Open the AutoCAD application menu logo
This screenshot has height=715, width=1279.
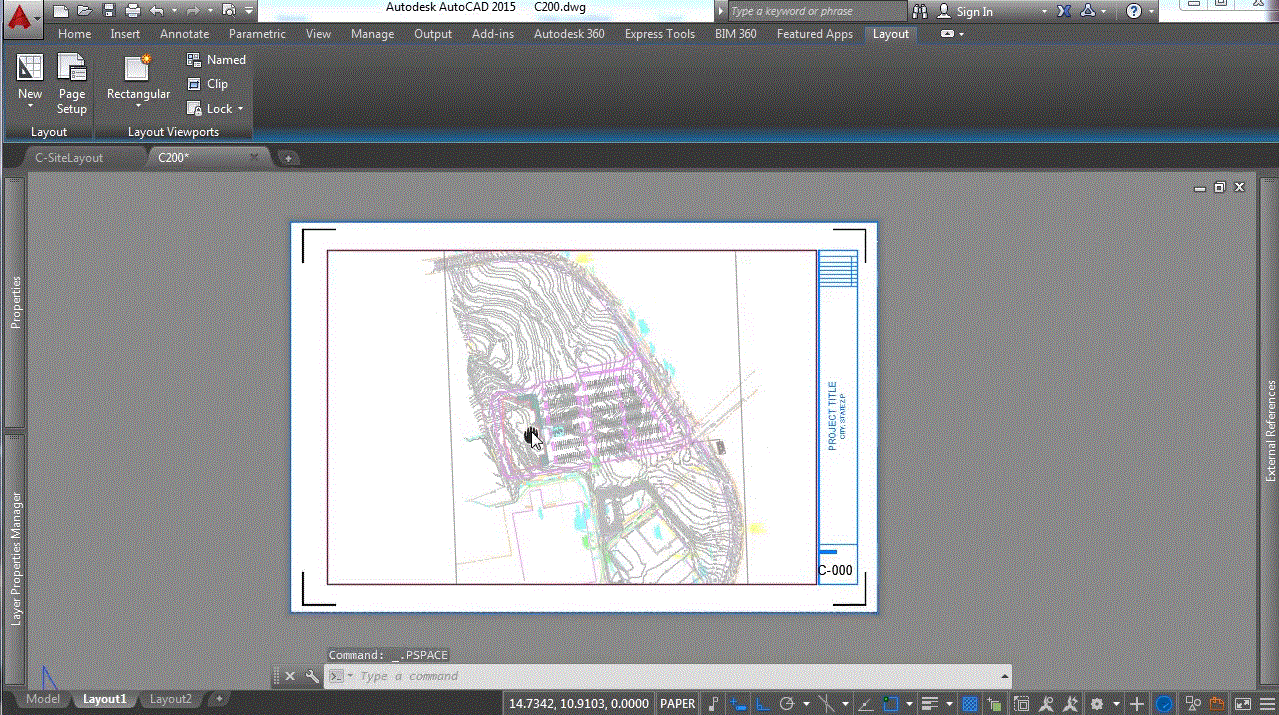[x=21, y=19]
